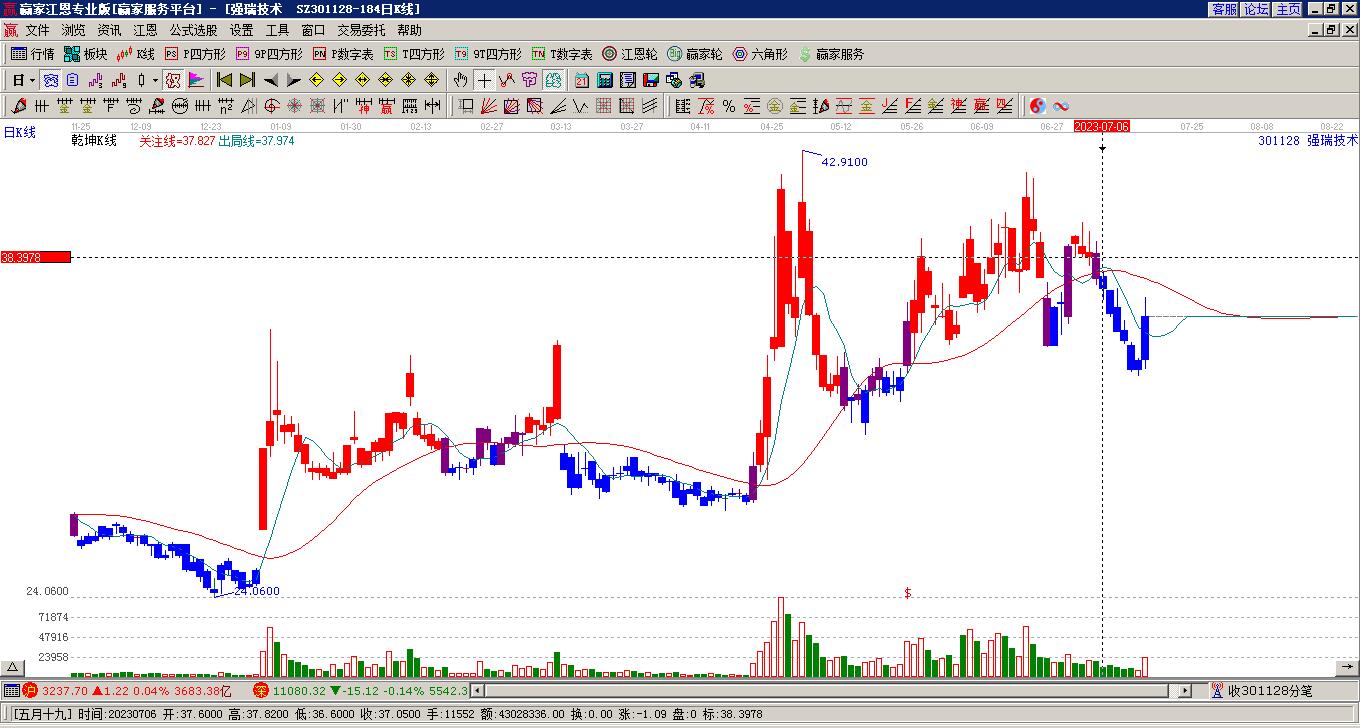
Task: Jump to first bar with skip-start icon
Action: (224, 80)
